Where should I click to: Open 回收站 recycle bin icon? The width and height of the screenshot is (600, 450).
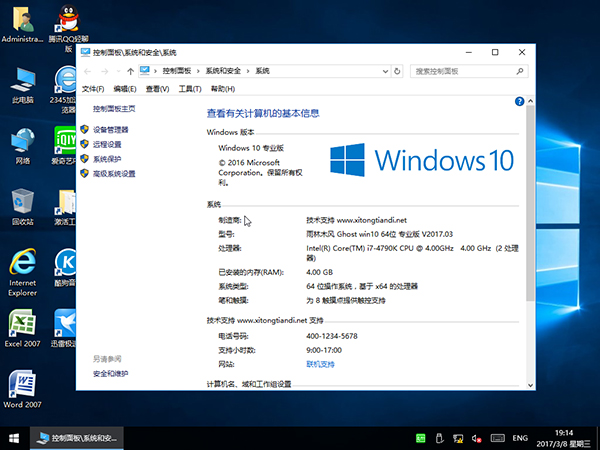(21, 204)
